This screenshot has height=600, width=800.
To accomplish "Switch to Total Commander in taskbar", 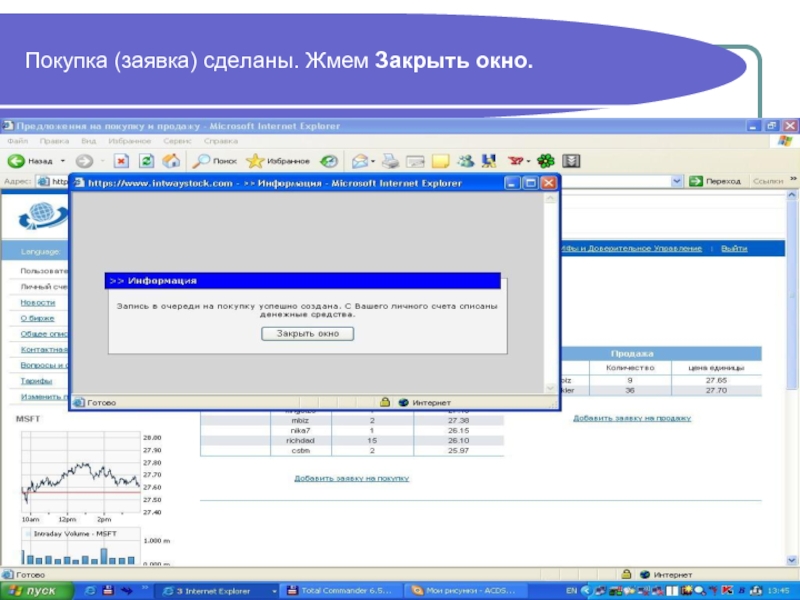I will [x=342, y=590].
